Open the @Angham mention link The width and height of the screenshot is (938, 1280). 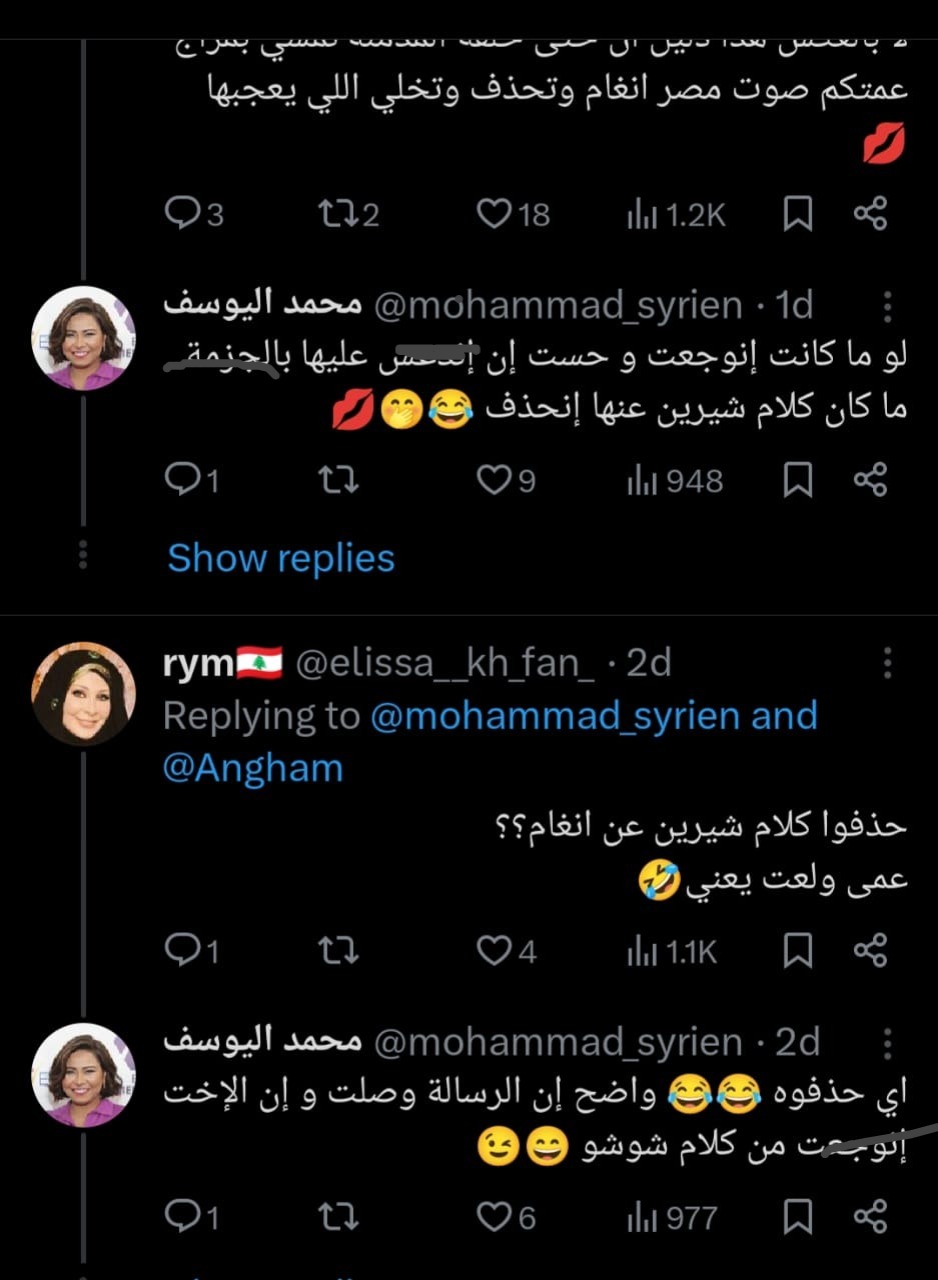pyautogui.click(x=252, y=768)
